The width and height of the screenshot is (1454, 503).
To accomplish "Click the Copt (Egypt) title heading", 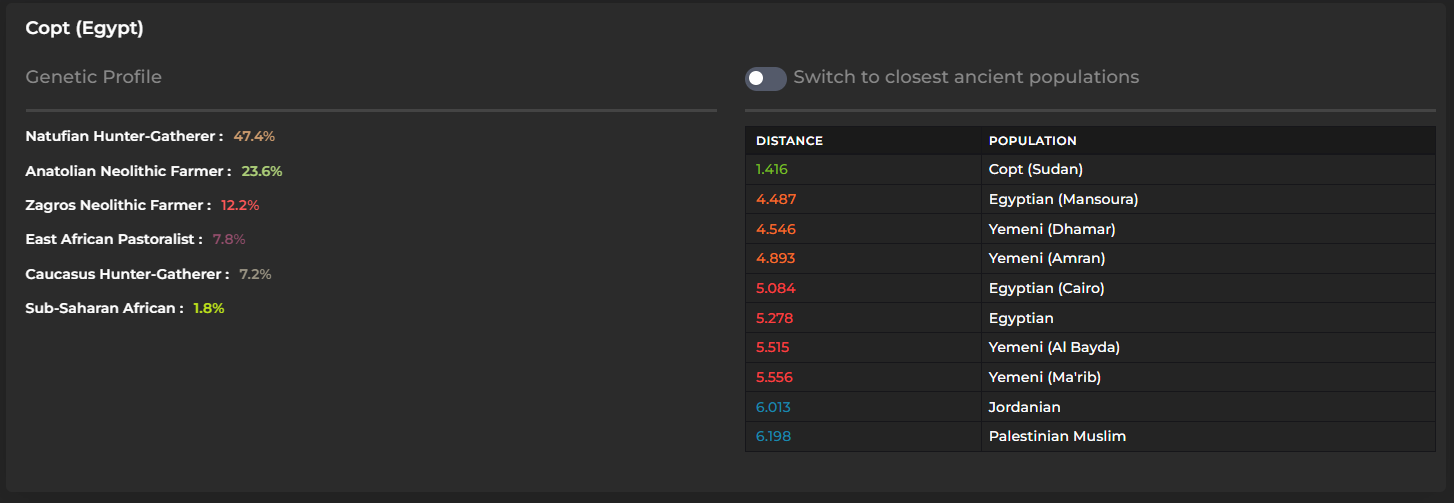I will (x=85, y=28).
